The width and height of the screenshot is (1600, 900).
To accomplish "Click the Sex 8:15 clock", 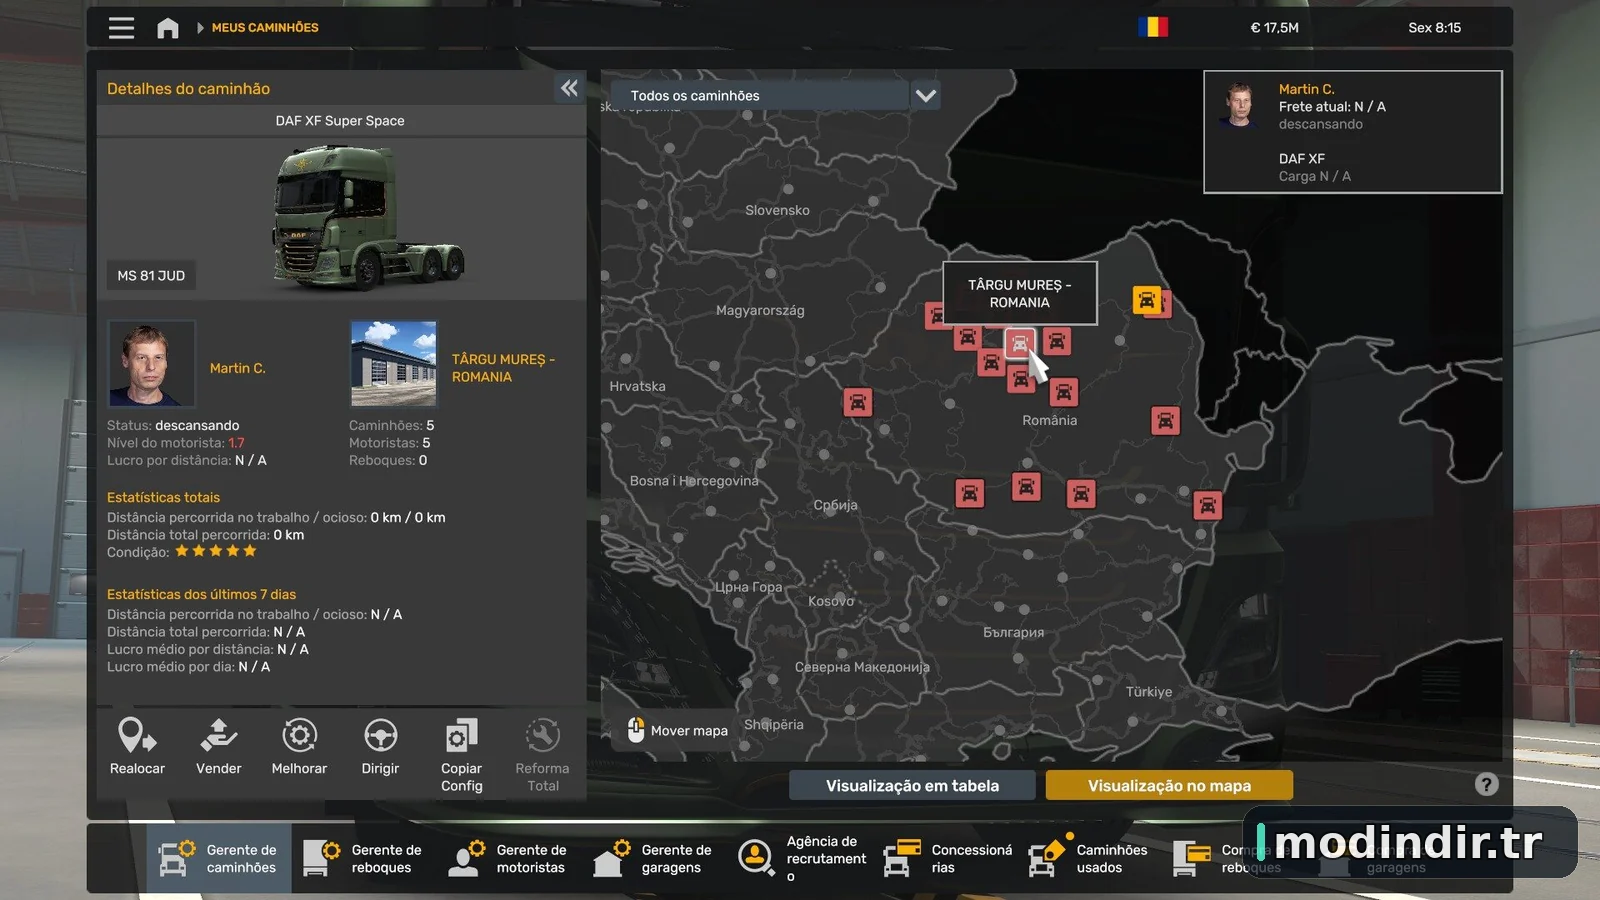I will pyautogui.click(x=1434, y=28).
